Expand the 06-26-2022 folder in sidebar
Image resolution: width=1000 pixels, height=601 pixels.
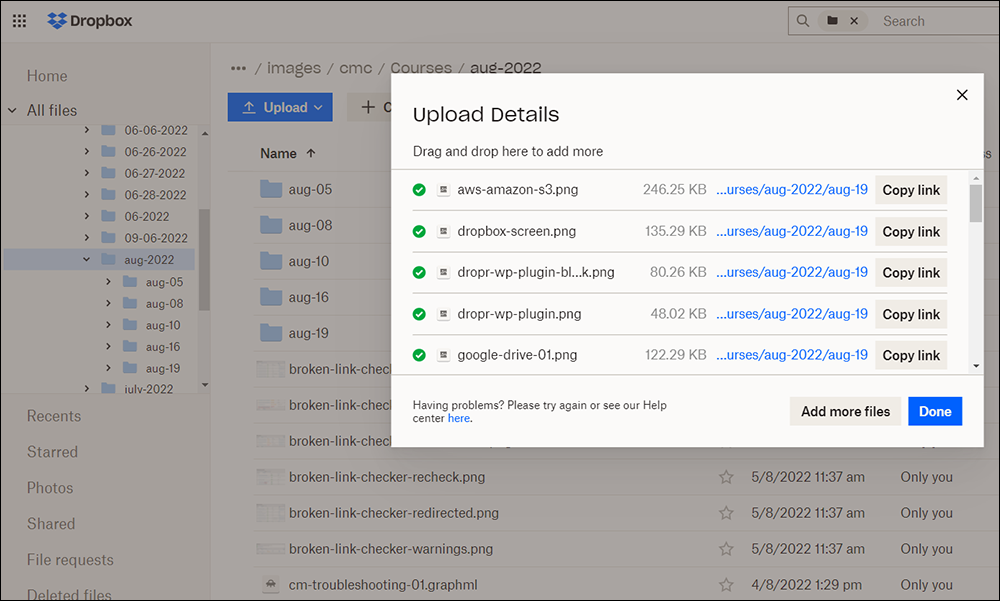[x=87, y=152]
